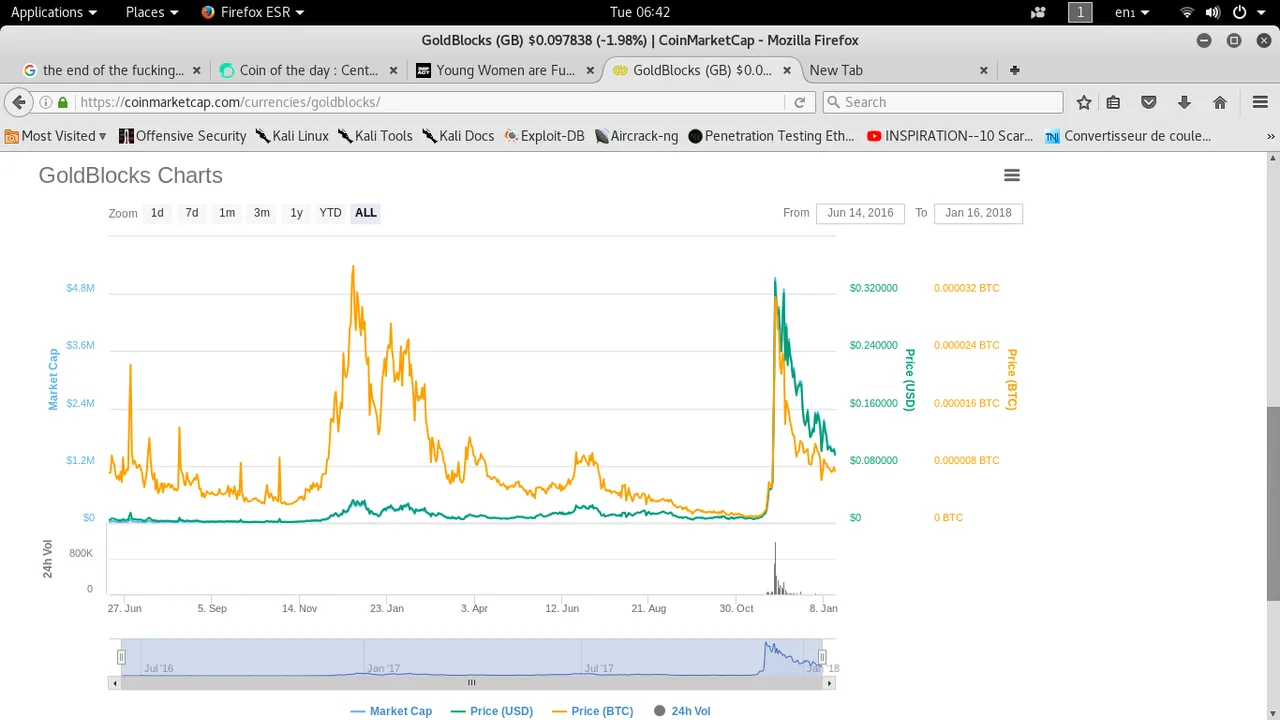Close the GoldBlocks tab
Screen dimensions: 1280x720
[x=787, y=70]
